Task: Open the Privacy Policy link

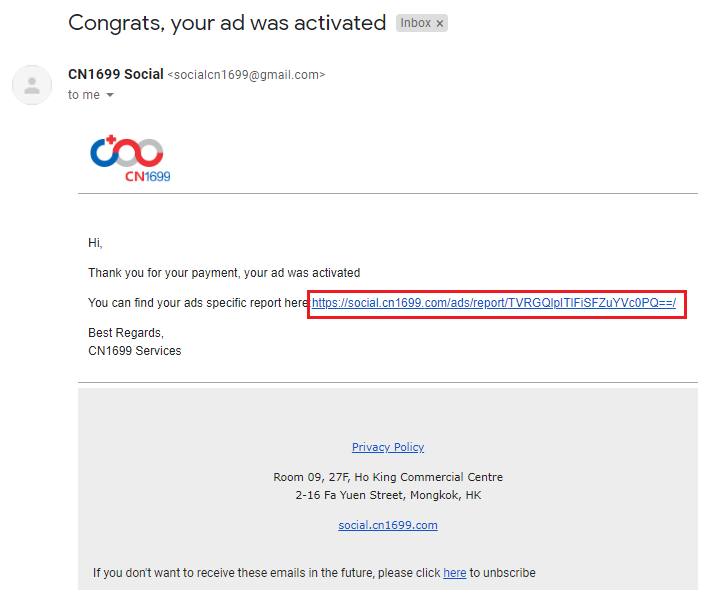Action: click(x=388, y=447)
